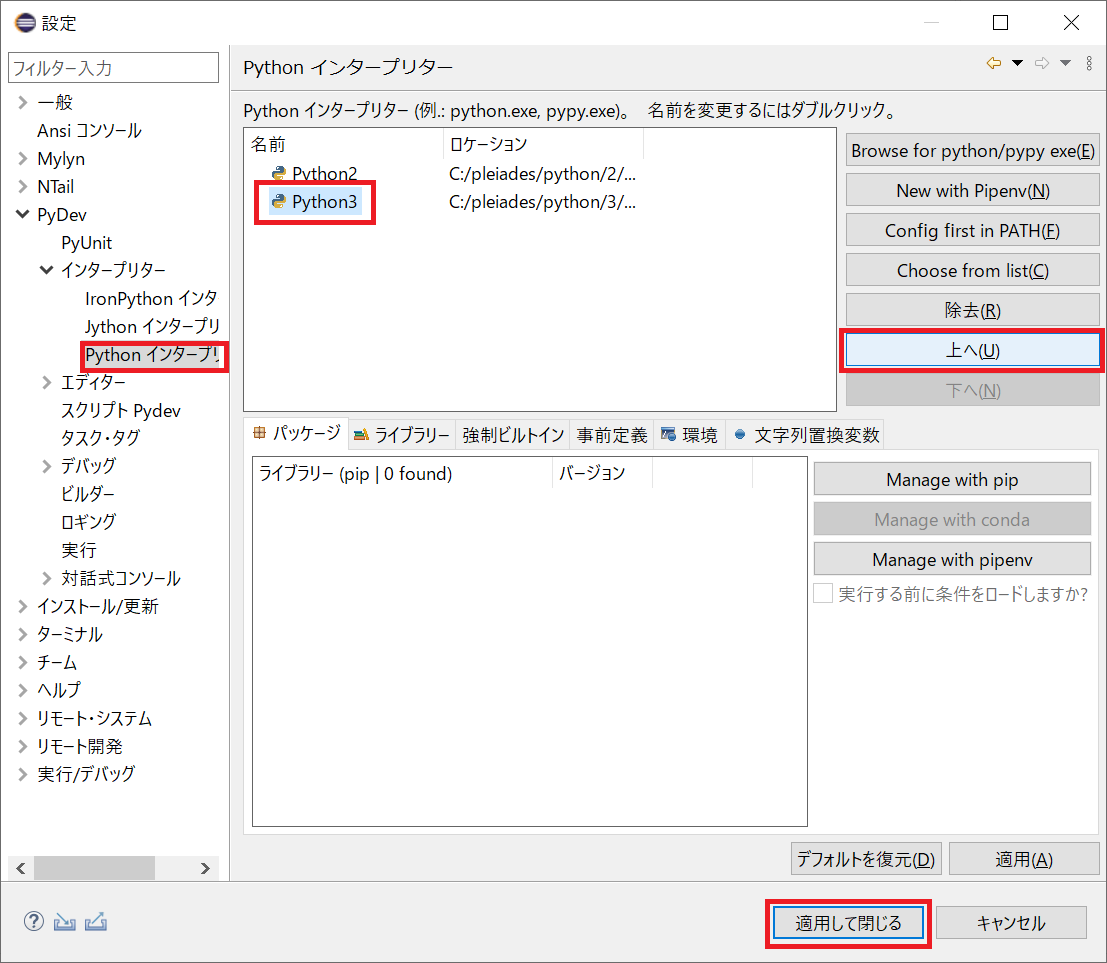
Task: Toggle 実行する前に条件をロードしますか checkbox
Action: pos(823,593)
